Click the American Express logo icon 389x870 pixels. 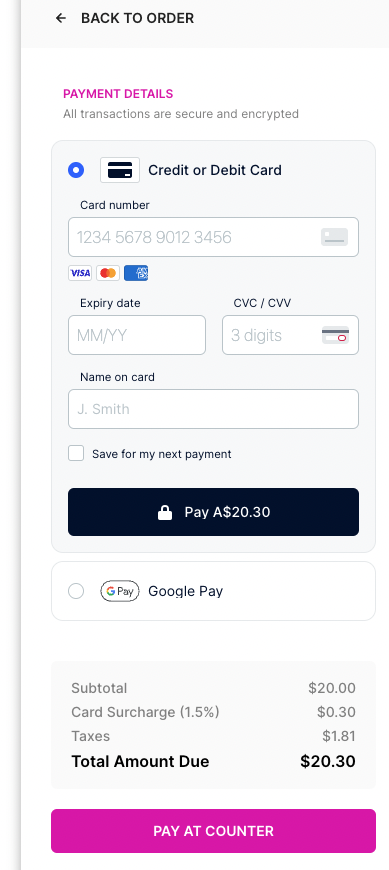click(136, 273)
